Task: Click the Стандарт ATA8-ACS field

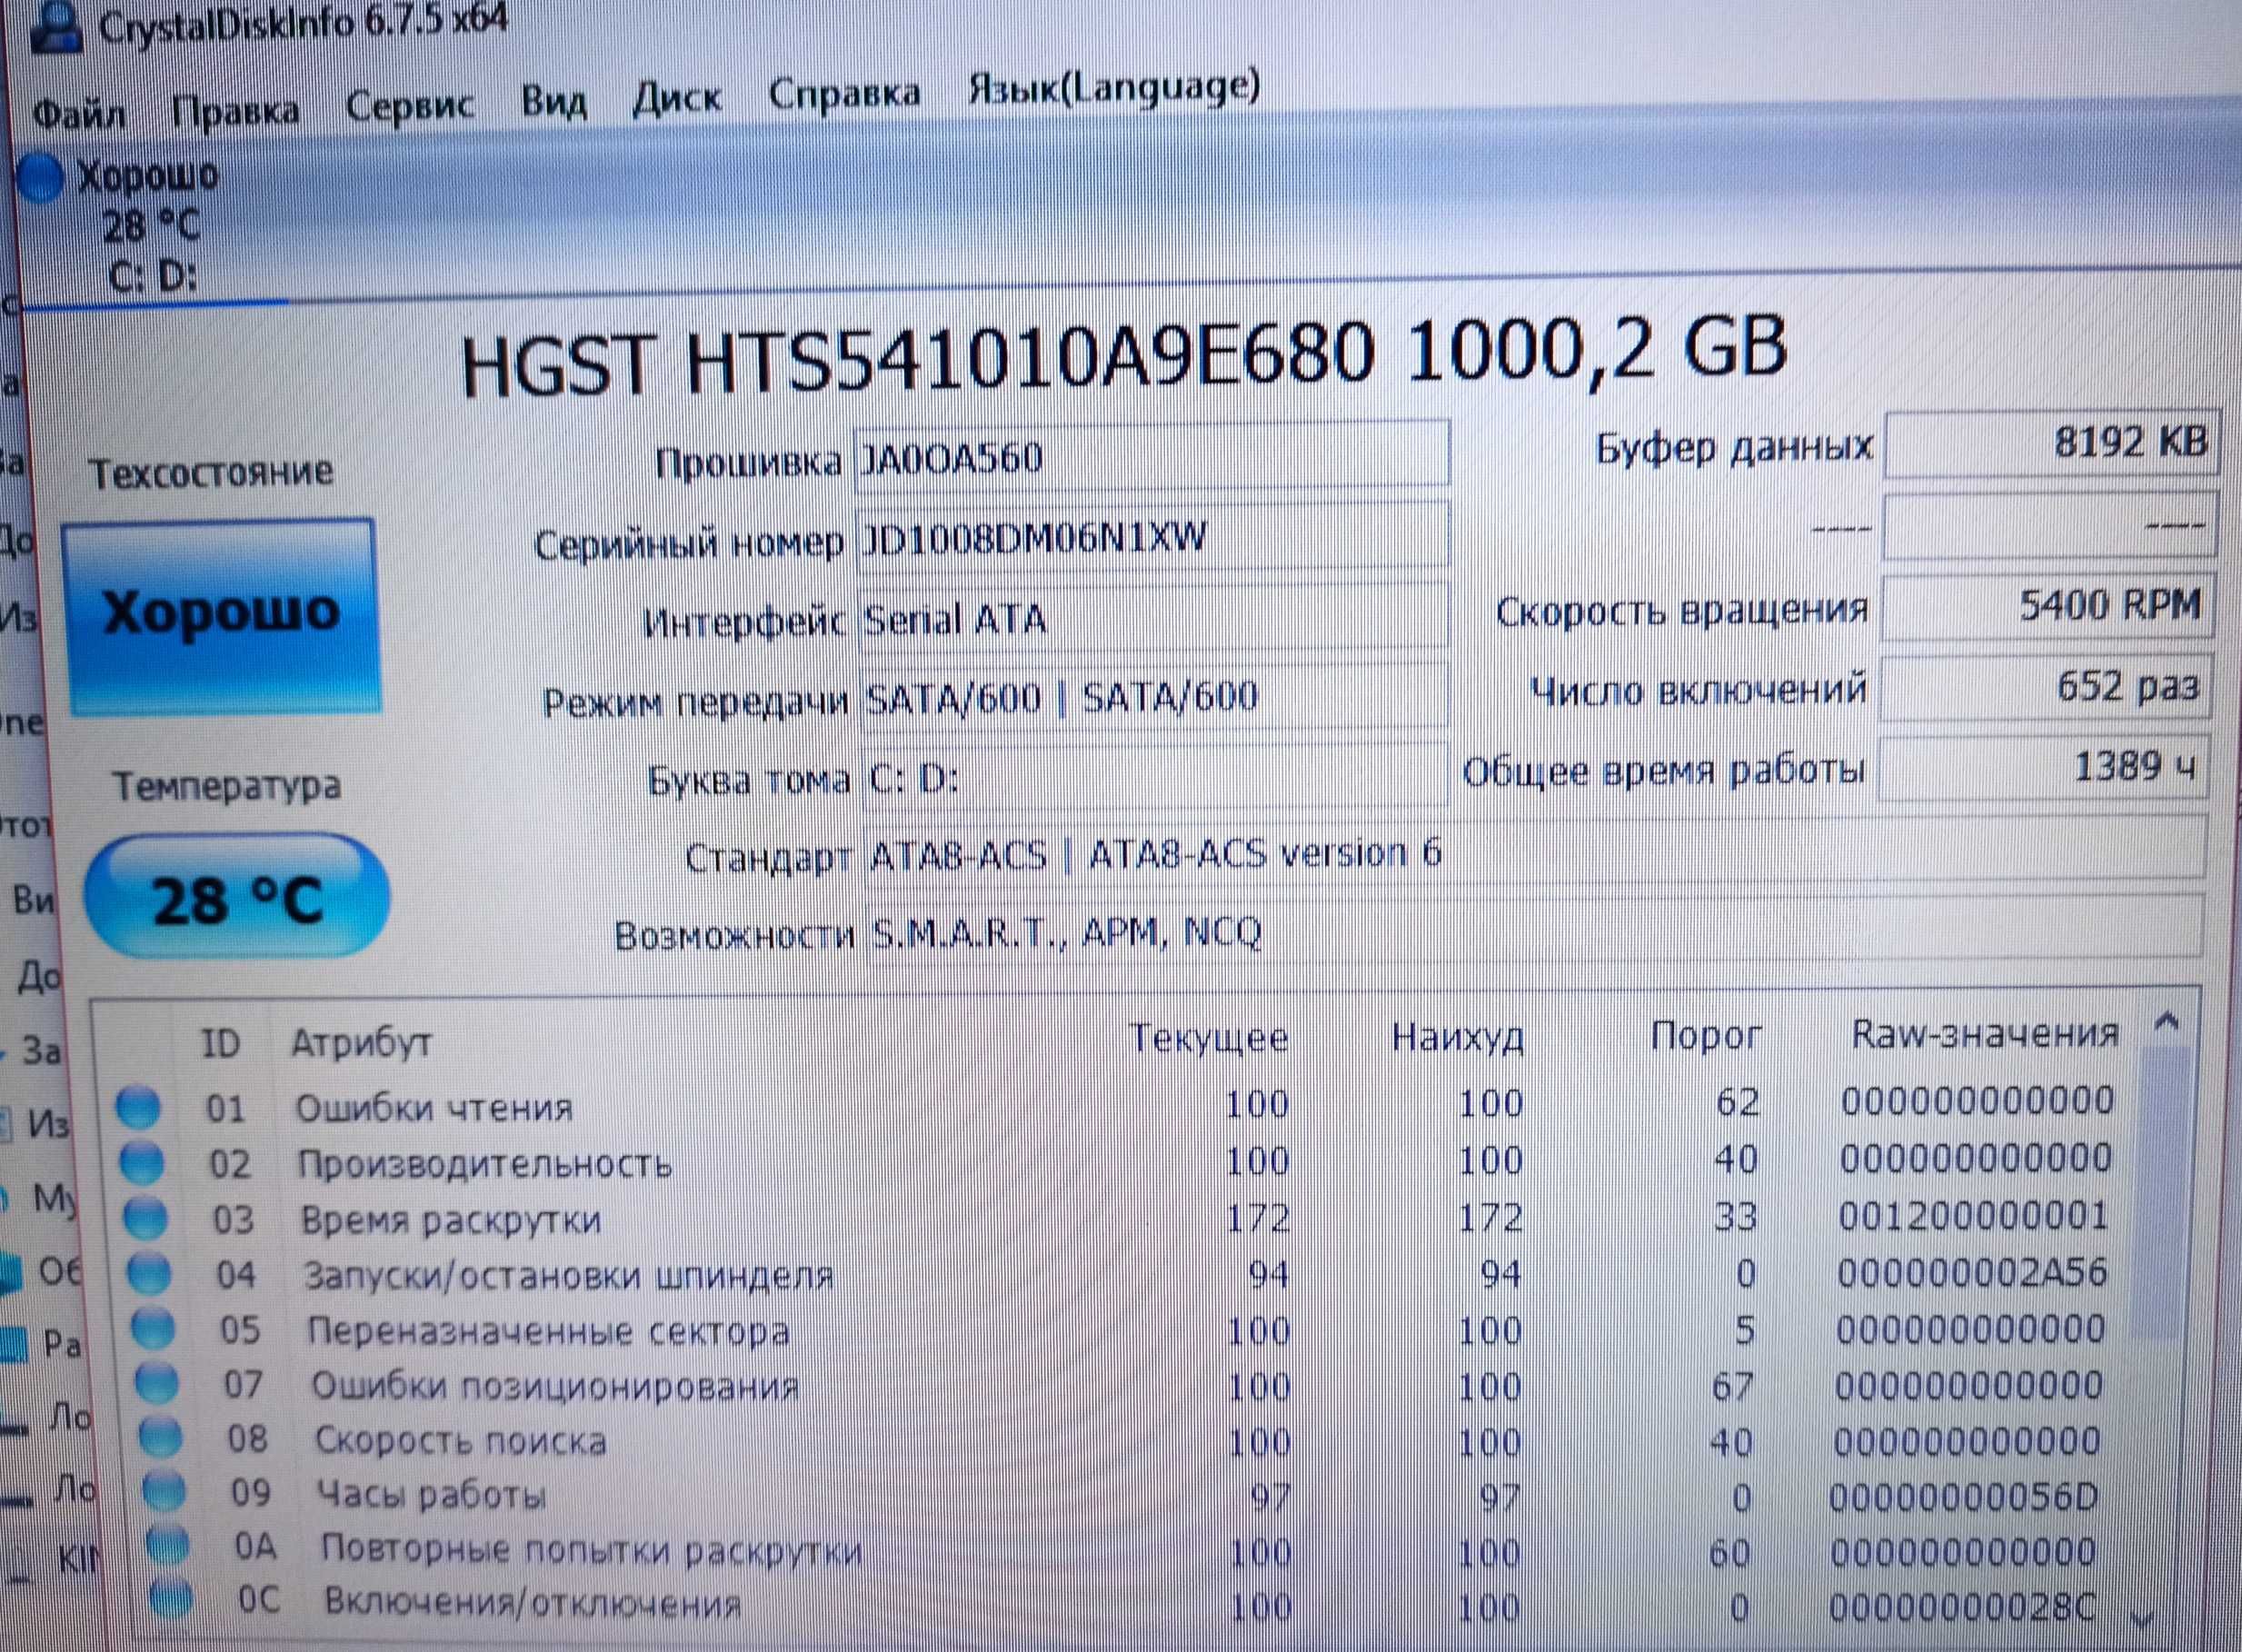Action: [1534, 851]
